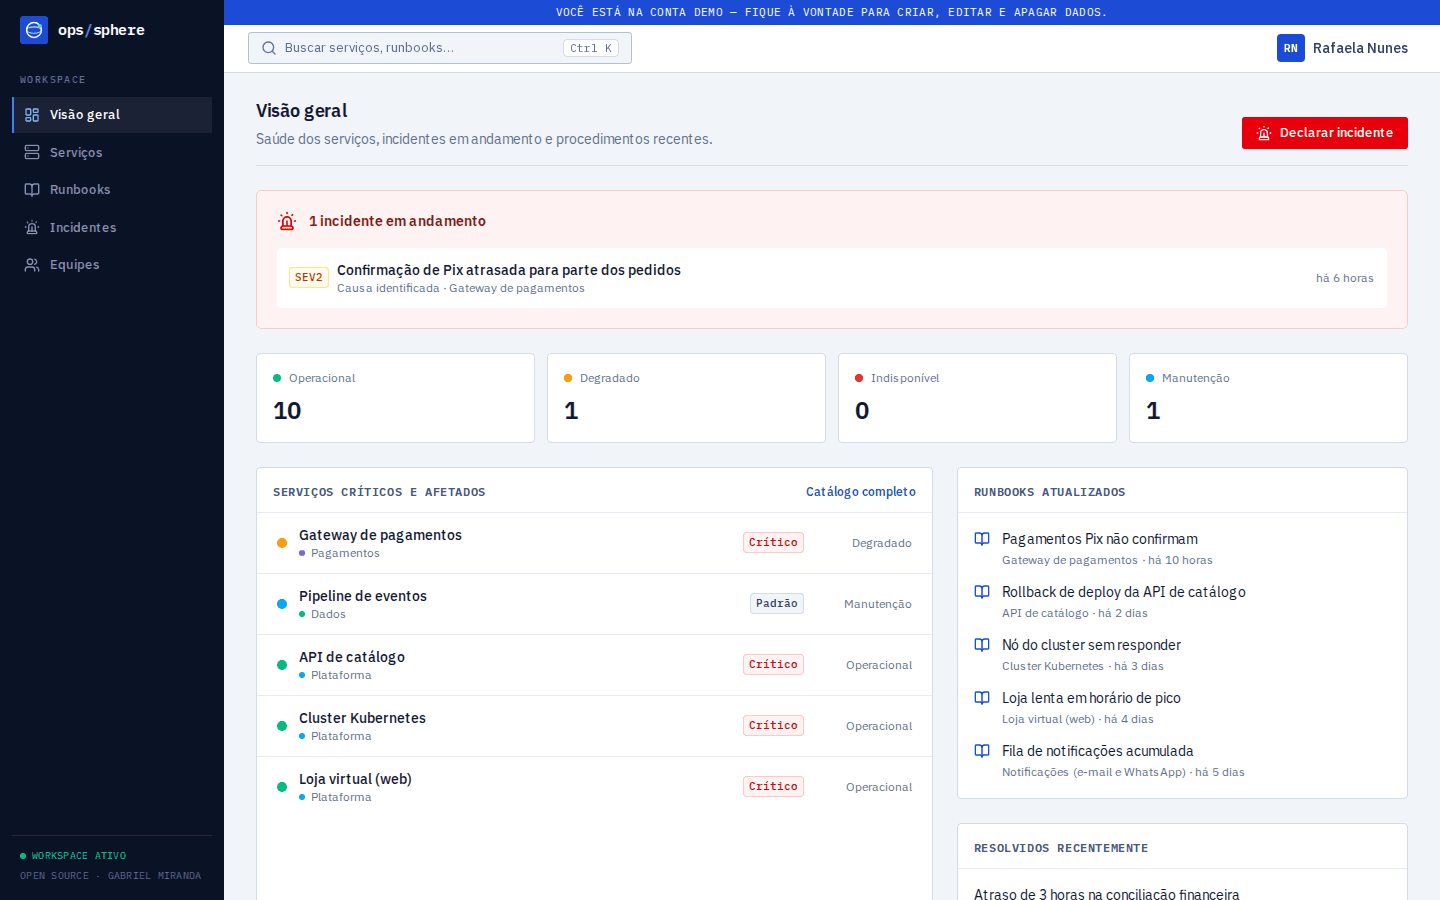The image size is (1440, 900).
Task: Click the Runbooks book icon in sidebar
Action: tap(32, 190)
